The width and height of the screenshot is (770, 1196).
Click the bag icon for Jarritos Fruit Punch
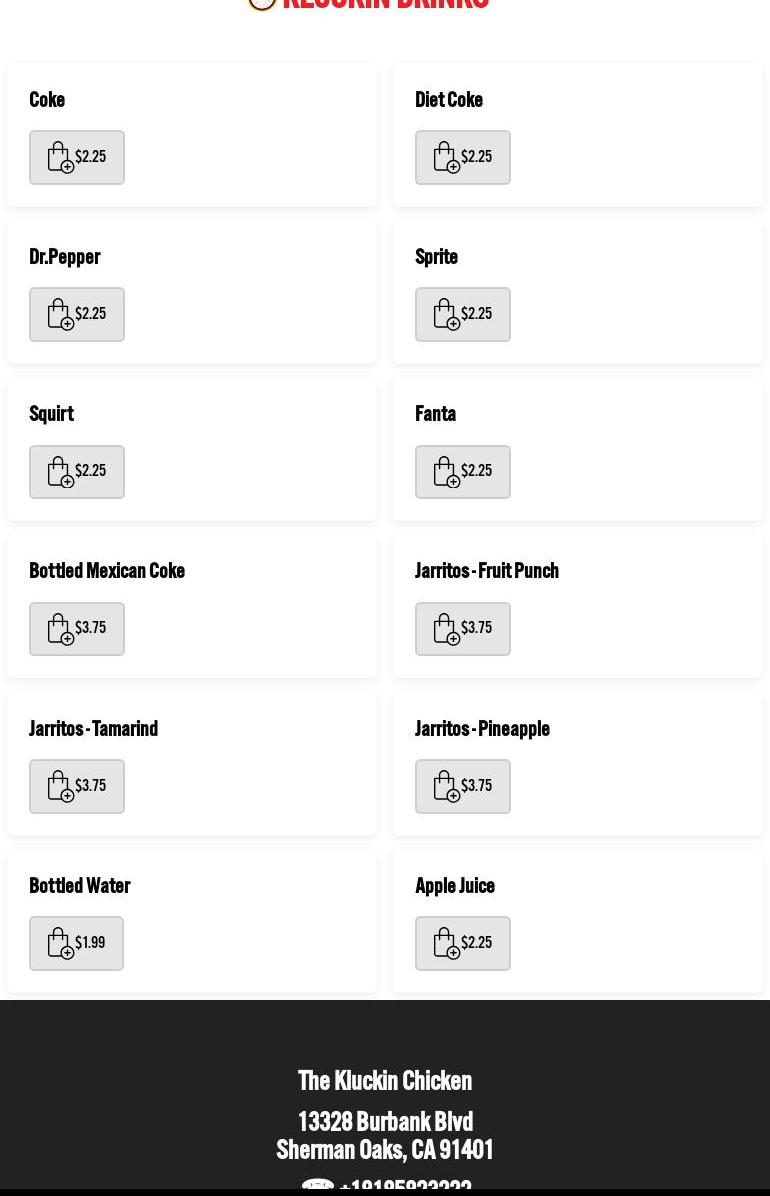[446, 629]
